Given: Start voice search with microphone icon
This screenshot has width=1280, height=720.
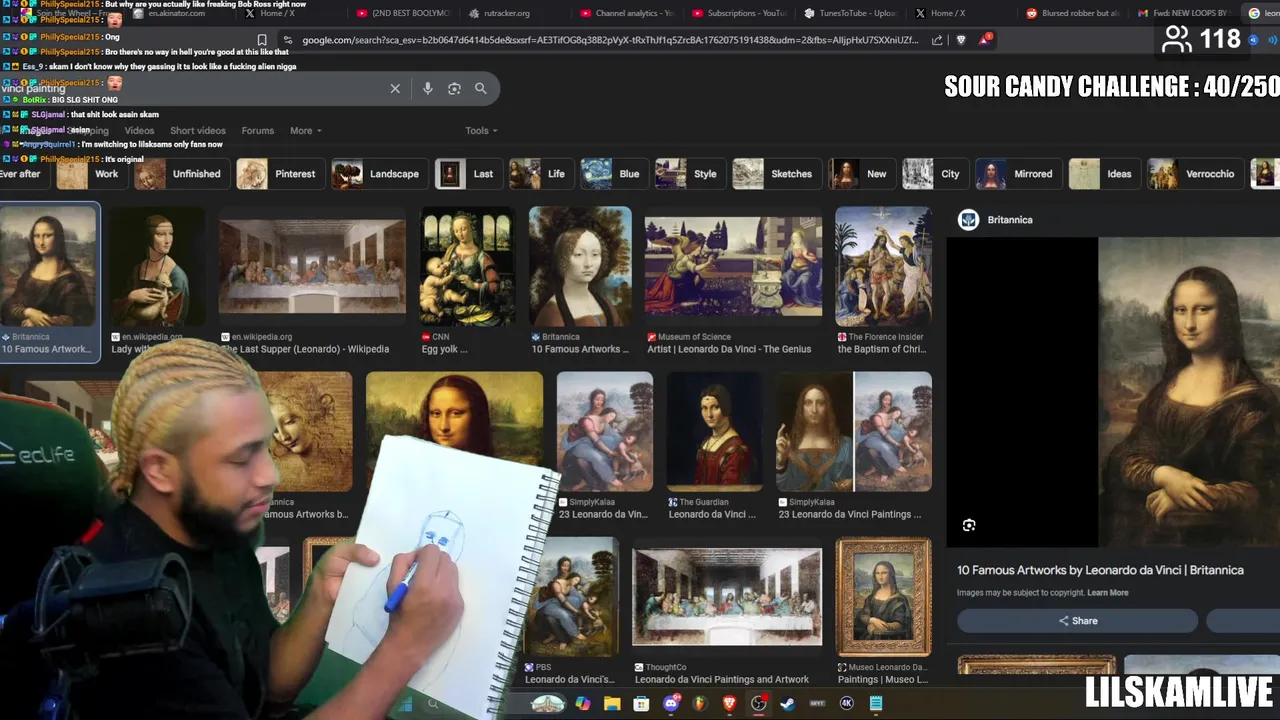Looking at the screenshot, I should click(x=427, y=88).
